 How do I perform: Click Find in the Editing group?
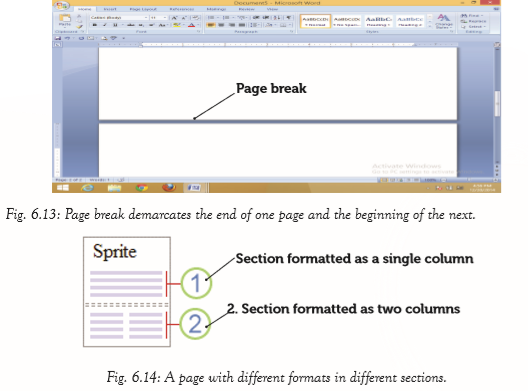[471, 15]
